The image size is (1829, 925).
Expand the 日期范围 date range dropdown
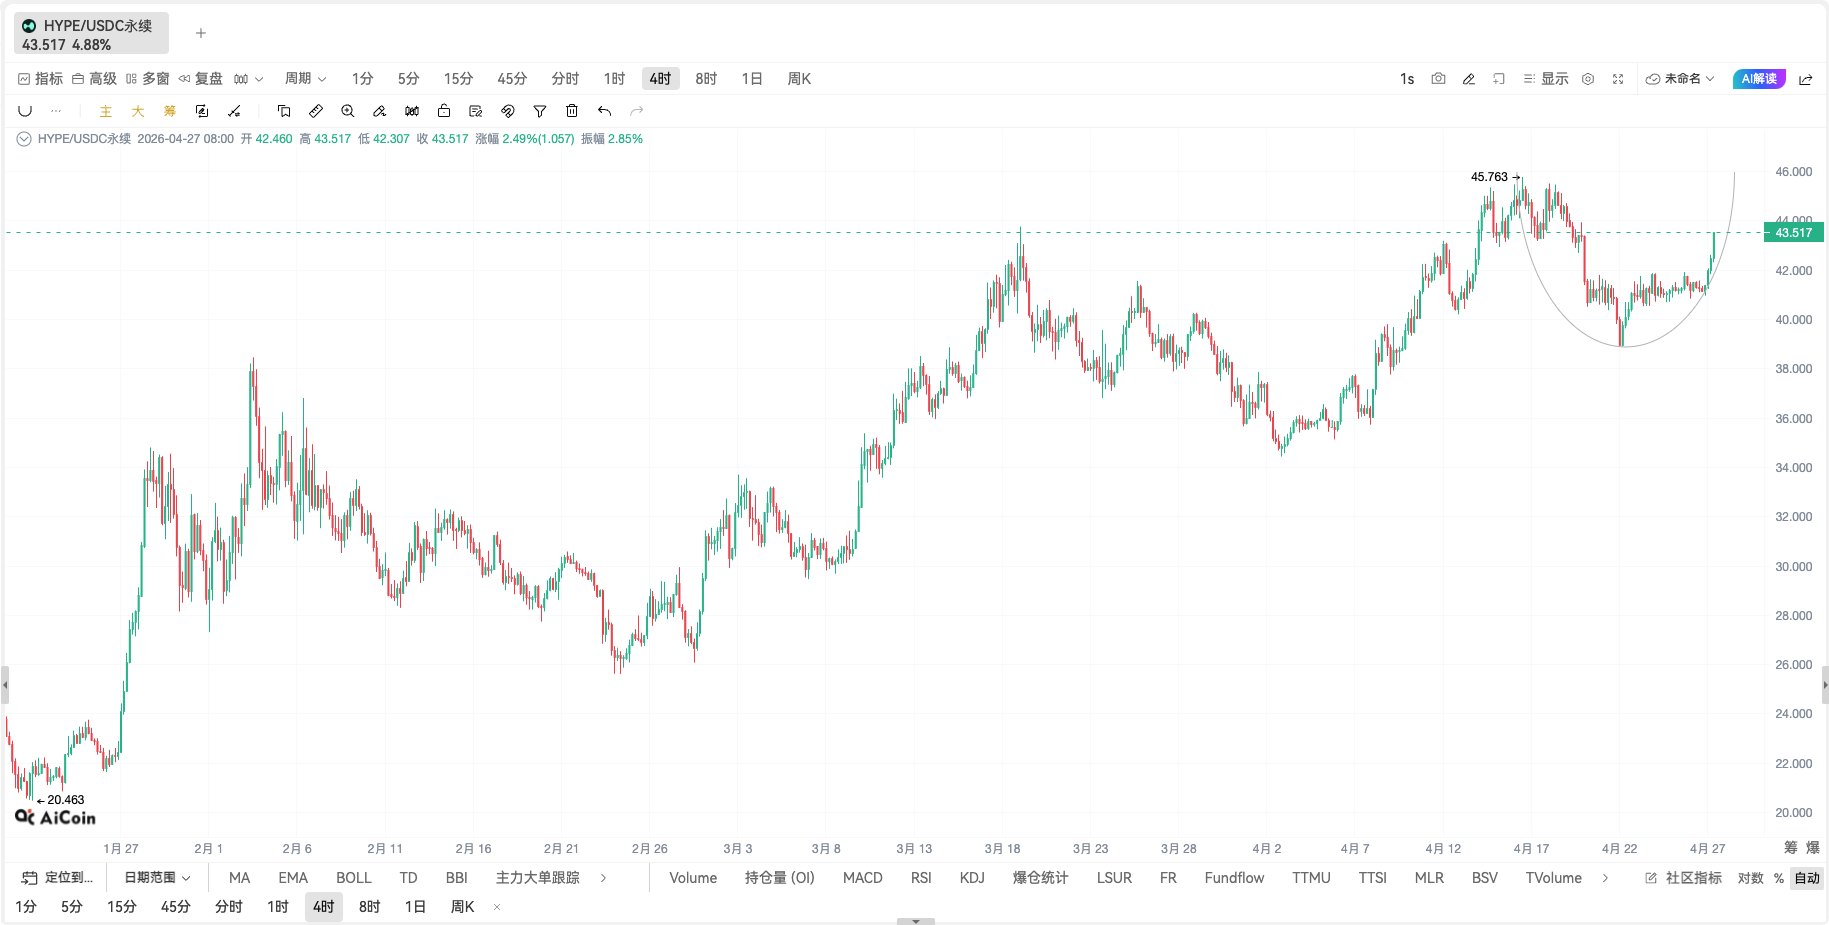157,878
